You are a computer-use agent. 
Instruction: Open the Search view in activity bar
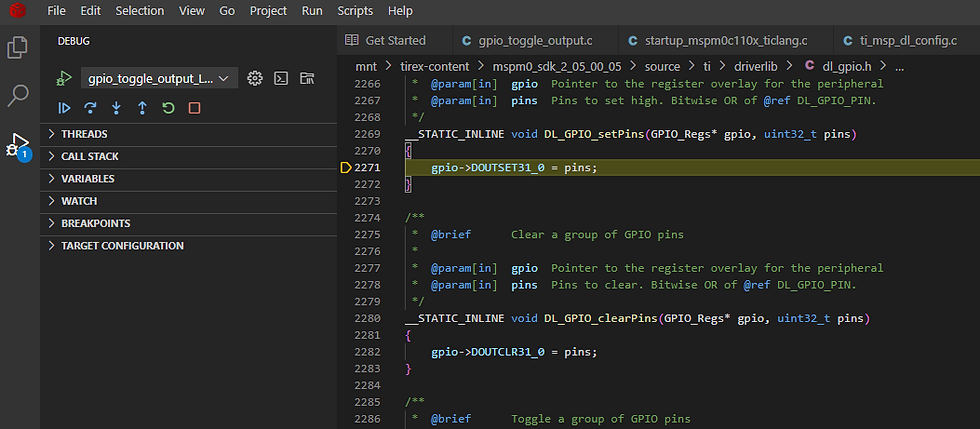(x=18, y=96)
